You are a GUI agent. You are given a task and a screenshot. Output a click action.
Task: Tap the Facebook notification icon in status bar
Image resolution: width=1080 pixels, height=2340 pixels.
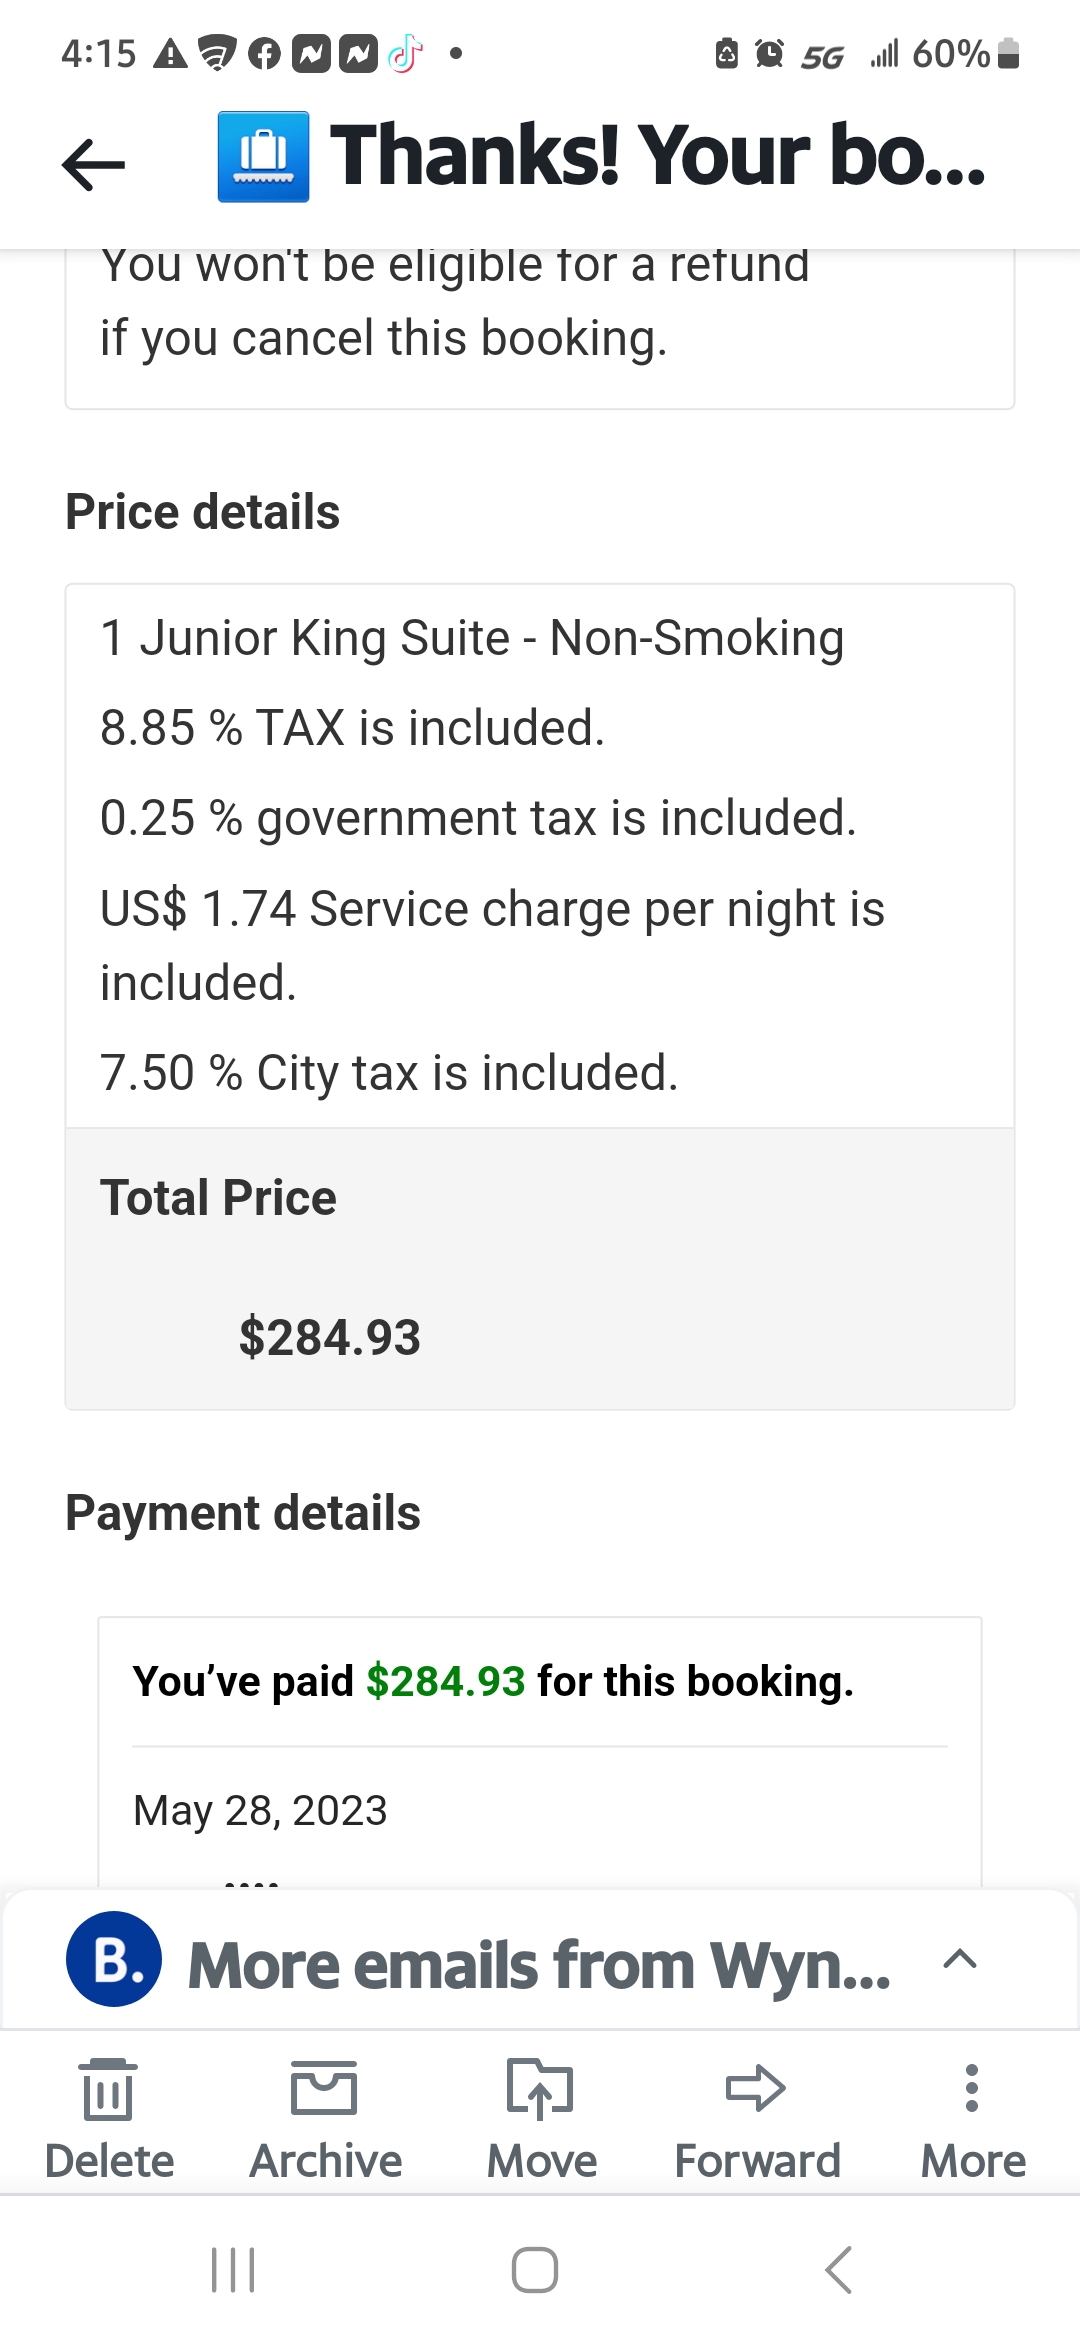[264, 54]
